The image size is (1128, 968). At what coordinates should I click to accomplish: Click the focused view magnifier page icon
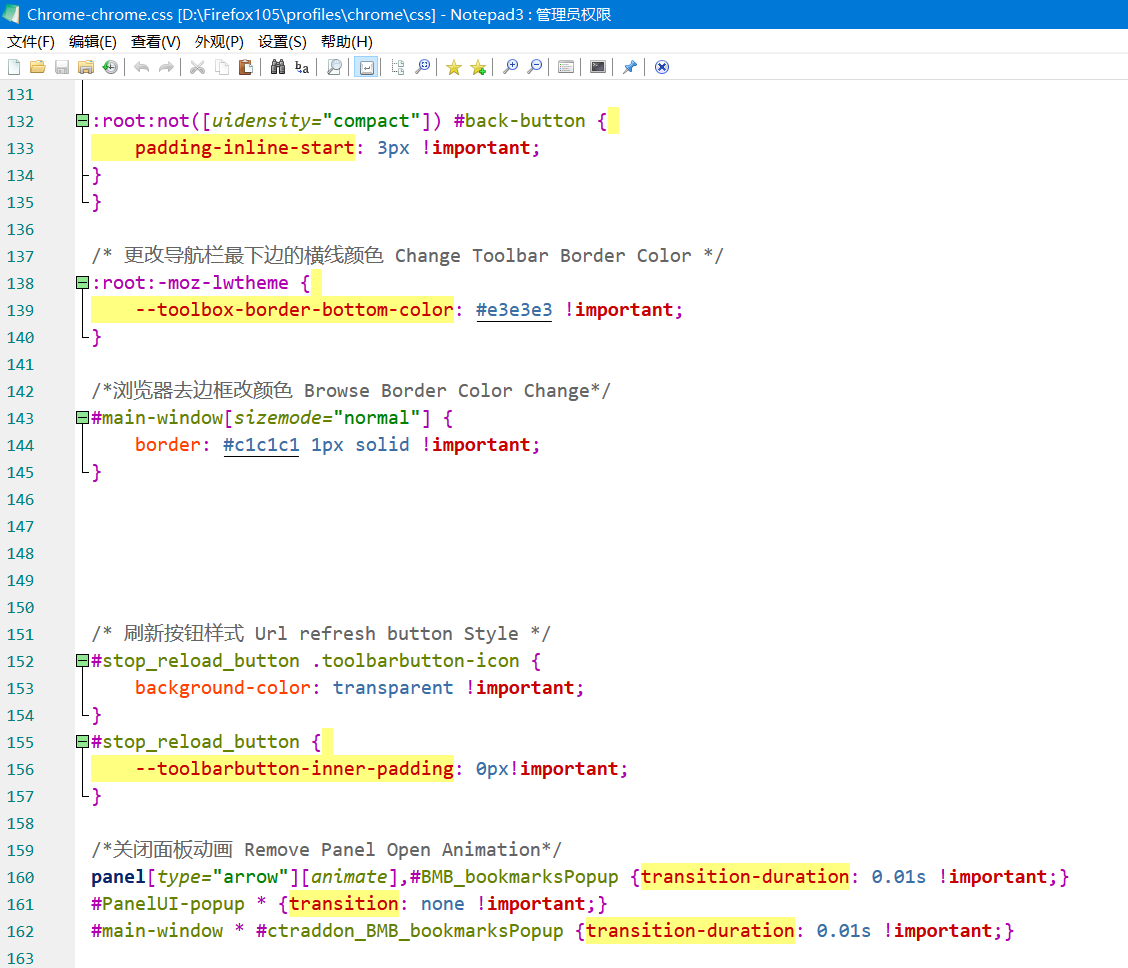coord(335,67)
